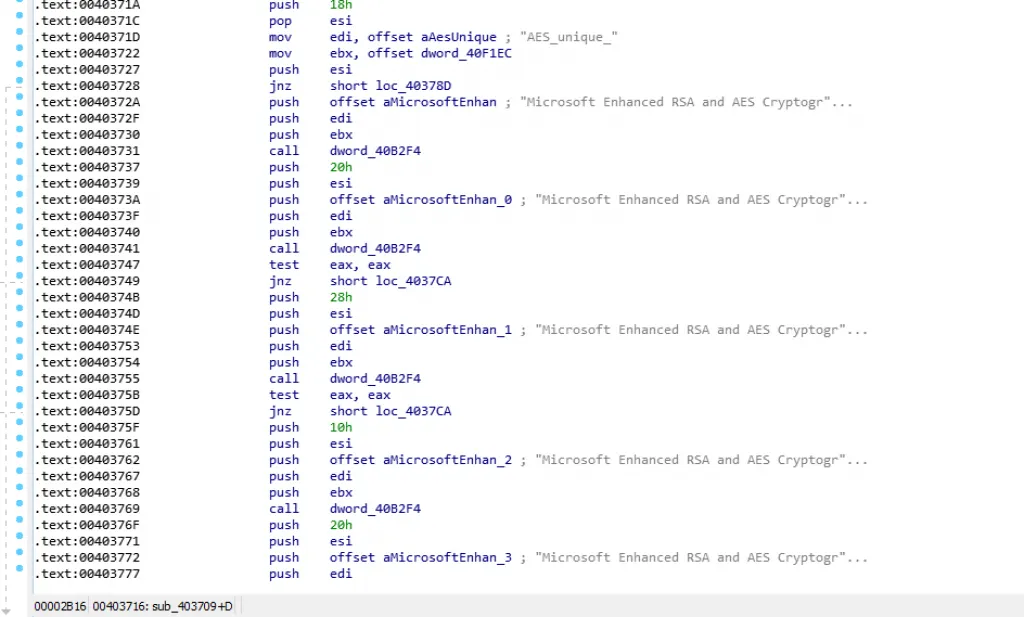1024x617 pixels.
Task: Select dword_40B2F4 call at address 00403741
Action: coord(375,249)
